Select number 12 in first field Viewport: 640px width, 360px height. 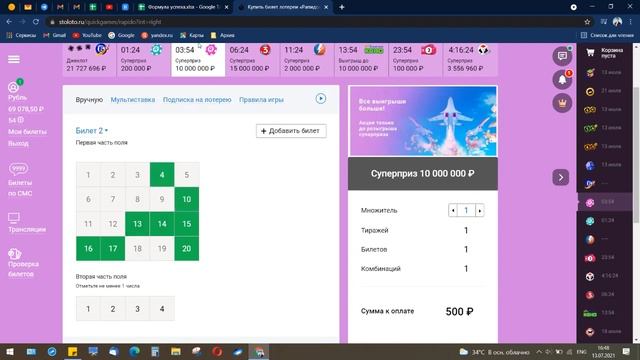click(113, 224)
